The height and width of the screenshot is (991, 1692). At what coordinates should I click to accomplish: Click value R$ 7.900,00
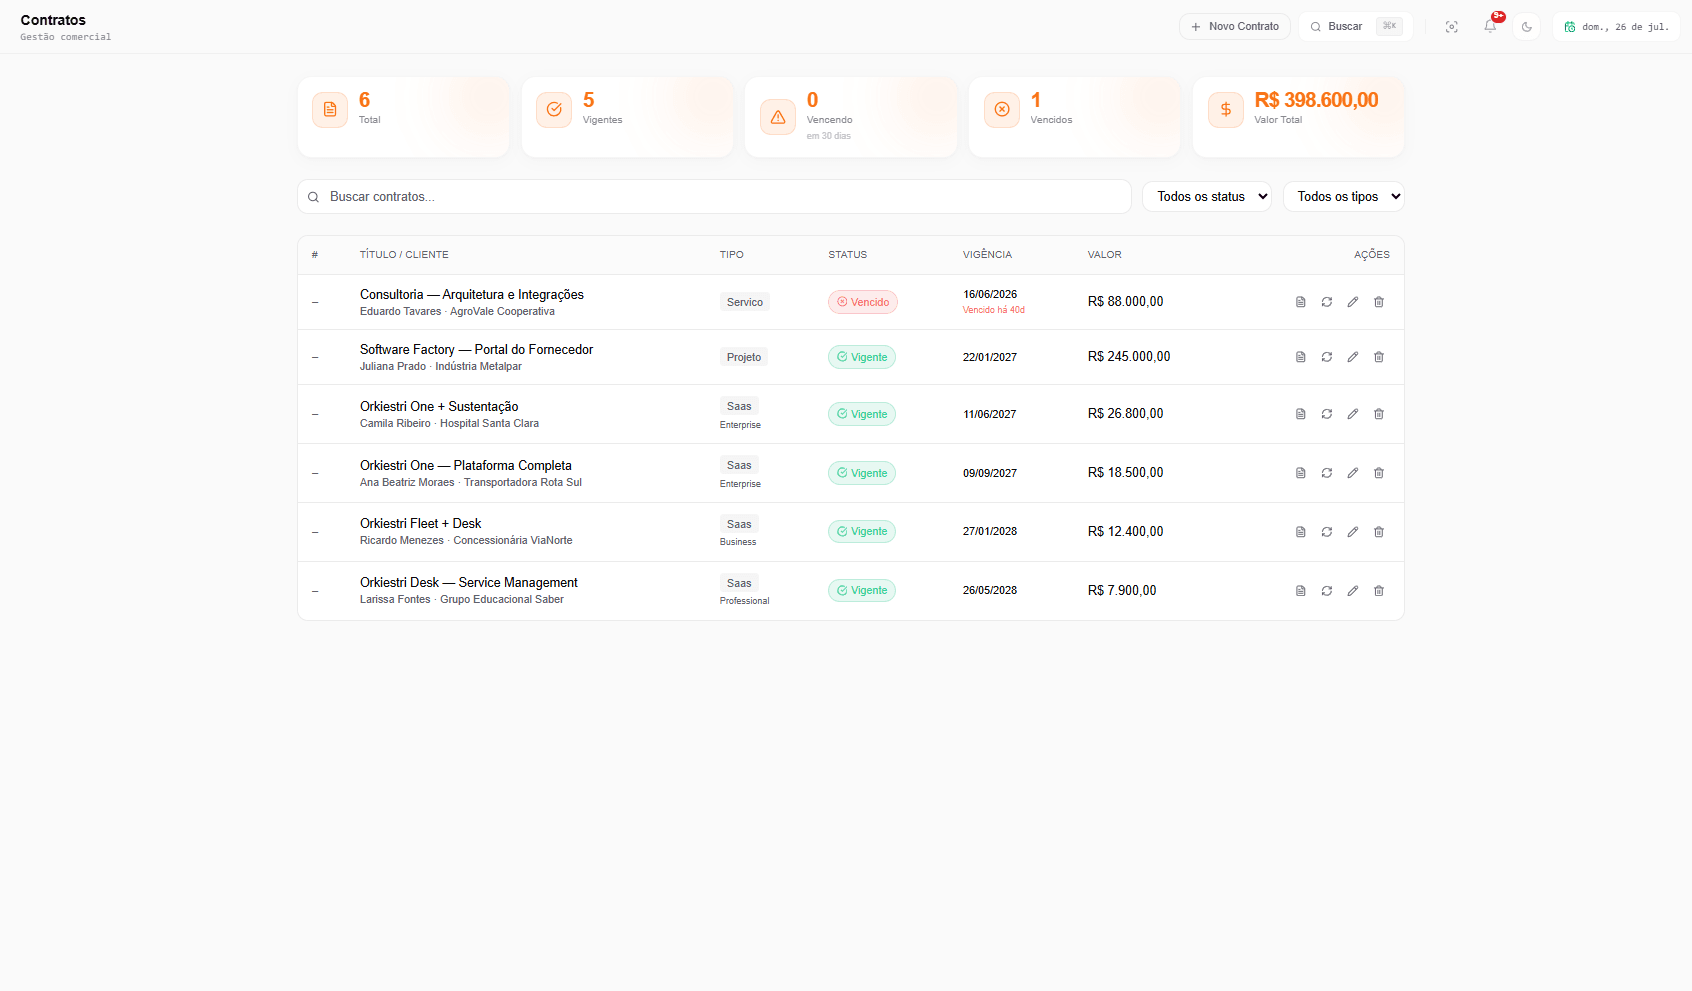click(1122, 591)
